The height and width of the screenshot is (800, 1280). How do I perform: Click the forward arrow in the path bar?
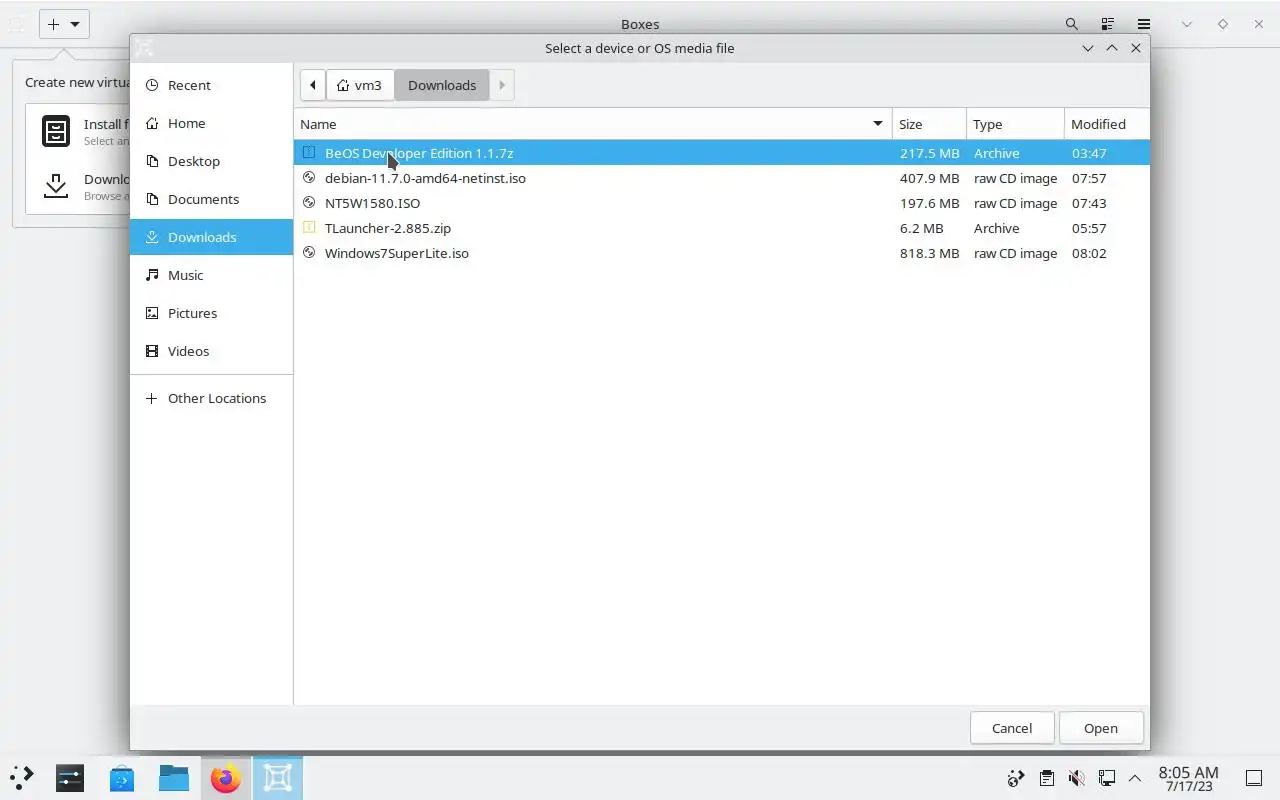(502, 85)
